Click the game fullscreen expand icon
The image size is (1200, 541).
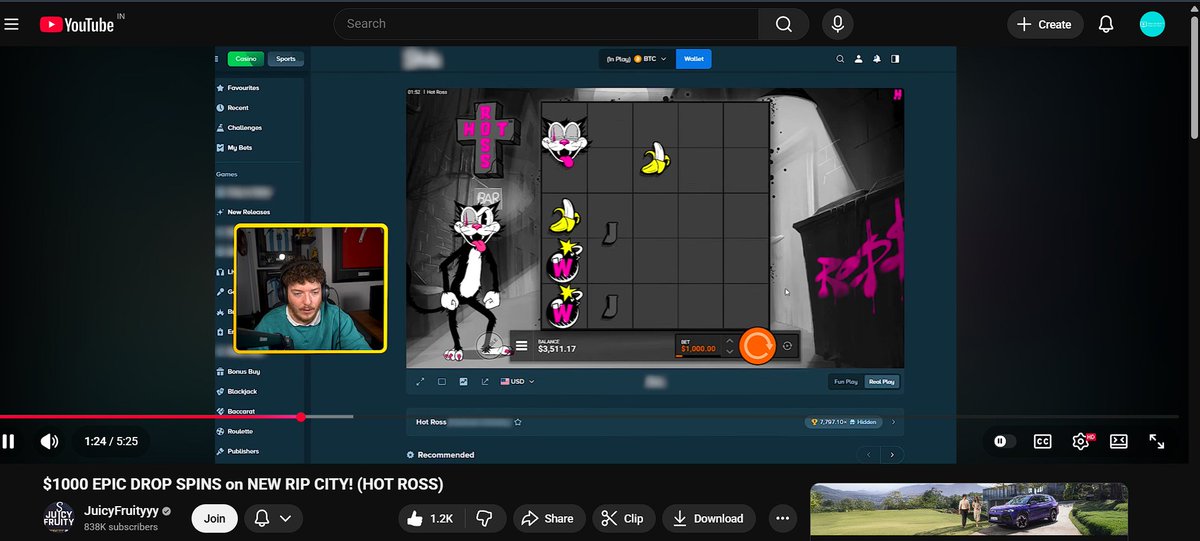419,381
